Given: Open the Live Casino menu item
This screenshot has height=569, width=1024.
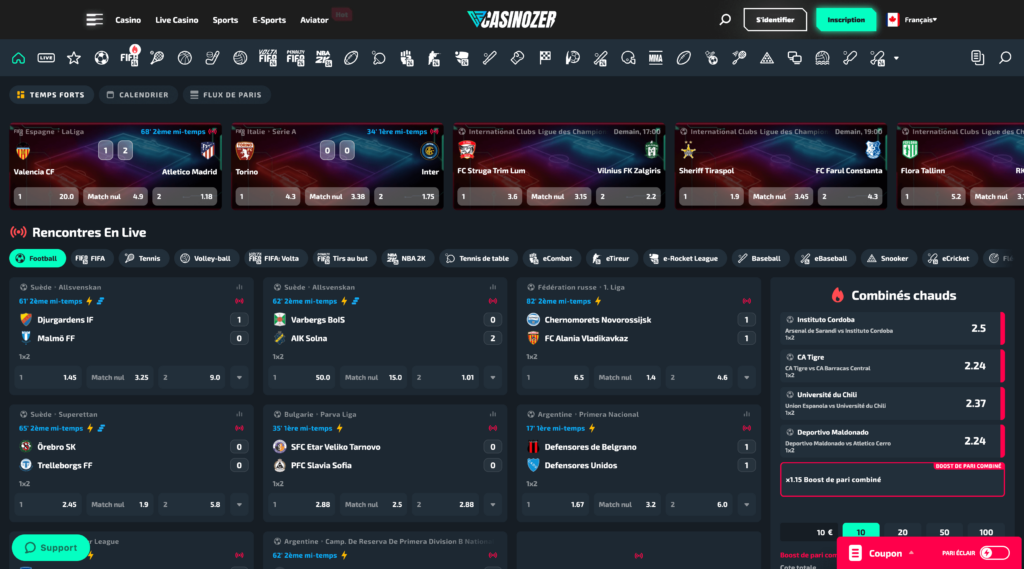Looking at the screenshot, I should point(176,20).
